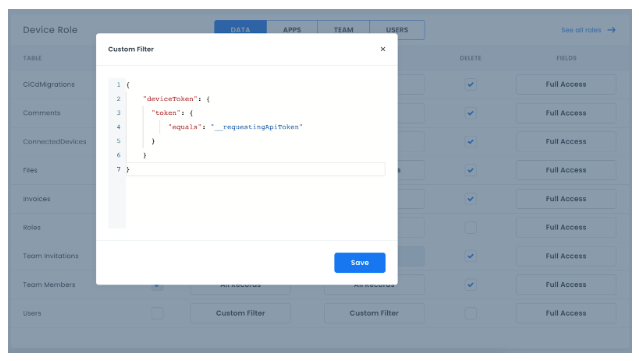Click the Roles table name

(32, 227)
